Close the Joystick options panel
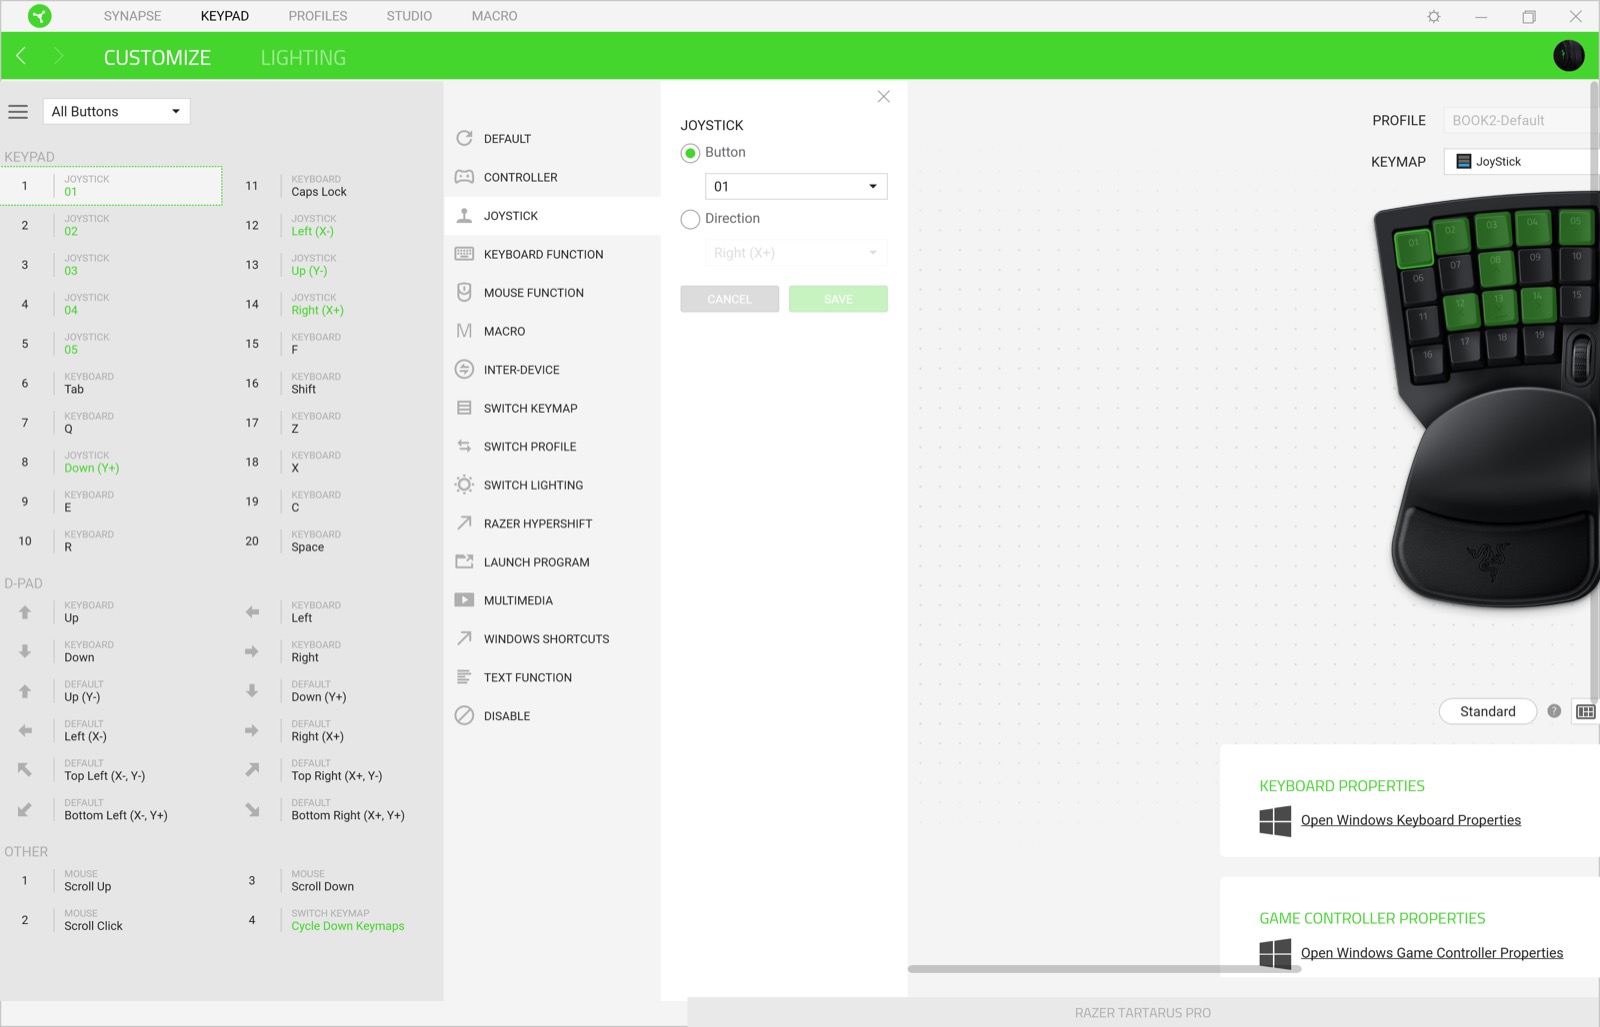1600x1027 pixels. point(883,97)
